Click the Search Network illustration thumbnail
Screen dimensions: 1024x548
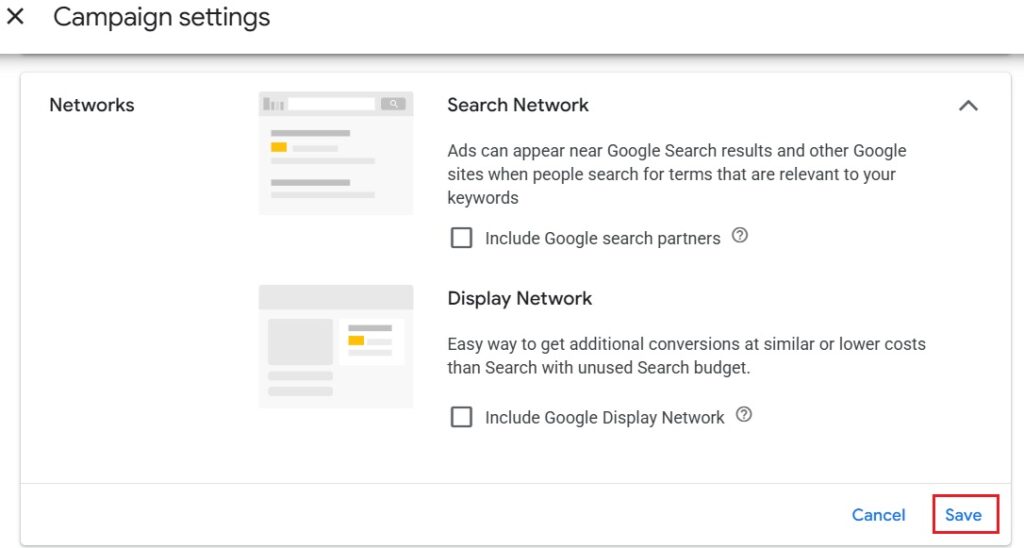pos(335,152)
